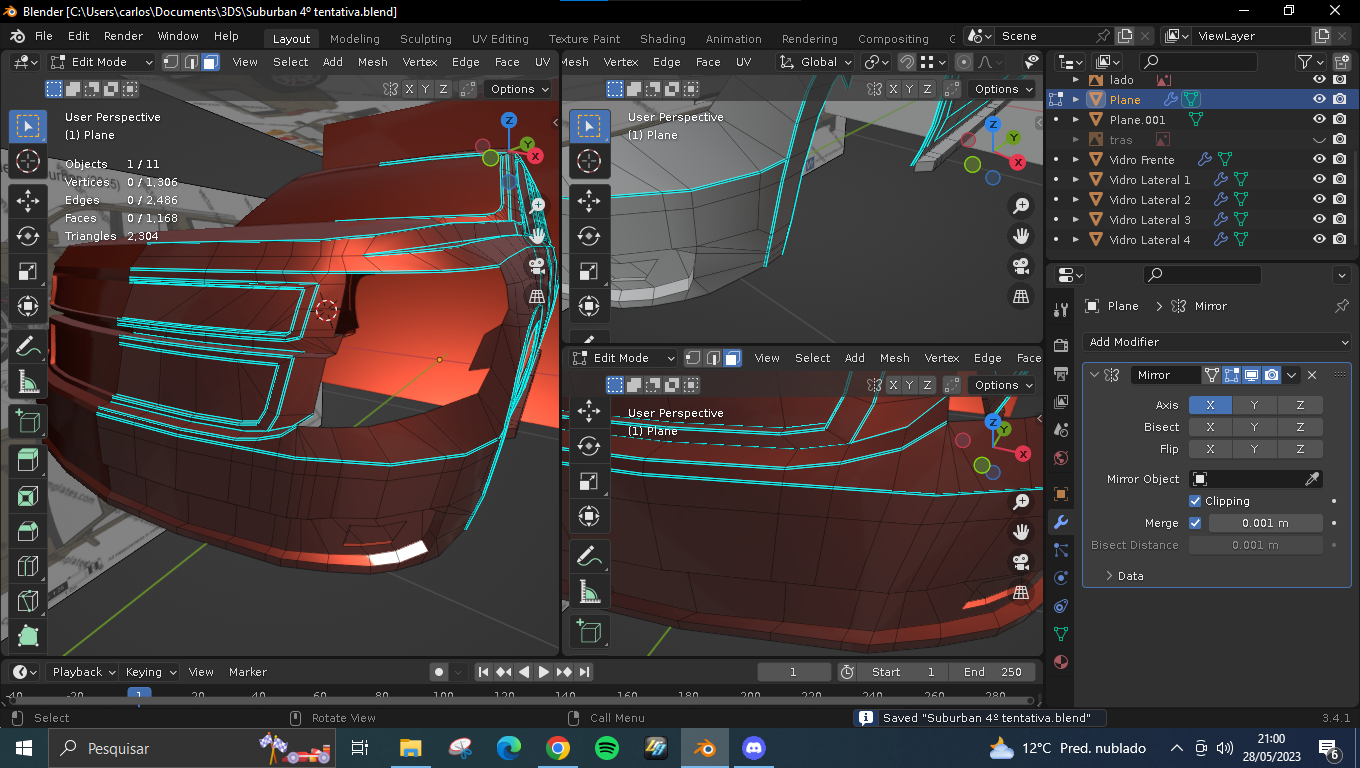The width and height of the screenshot is (1360, 768).
Task: Click the Merge distance 0.001 m field
Action: [x=1265, y=523]
